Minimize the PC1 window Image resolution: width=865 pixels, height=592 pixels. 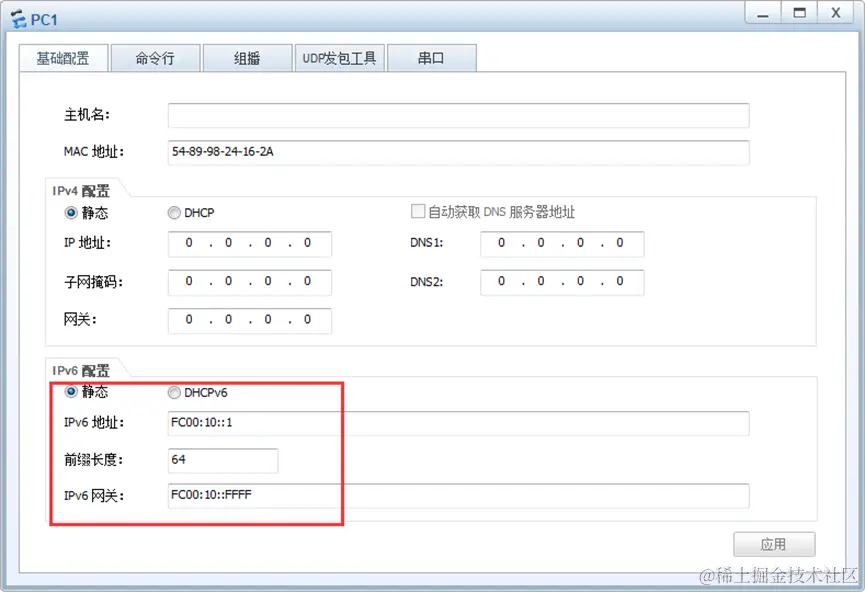pos(762,13)
